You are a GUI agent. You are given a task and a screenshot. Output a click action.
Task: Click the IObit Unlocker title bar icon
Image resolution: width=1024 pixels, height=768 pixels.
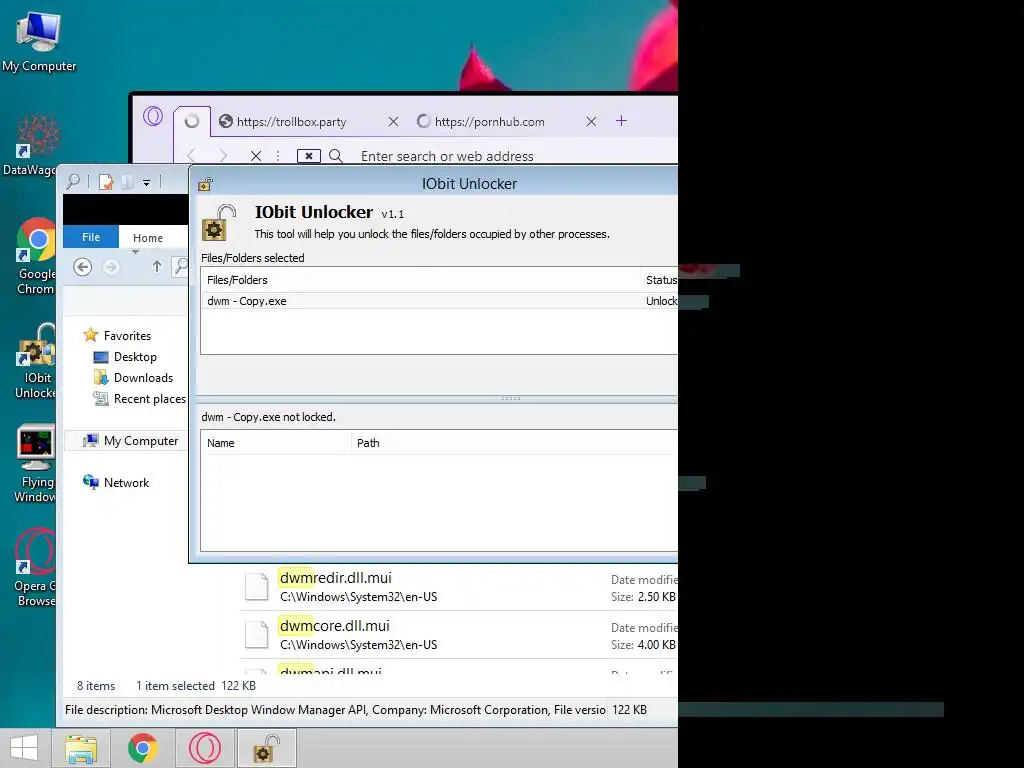(205, 184)
